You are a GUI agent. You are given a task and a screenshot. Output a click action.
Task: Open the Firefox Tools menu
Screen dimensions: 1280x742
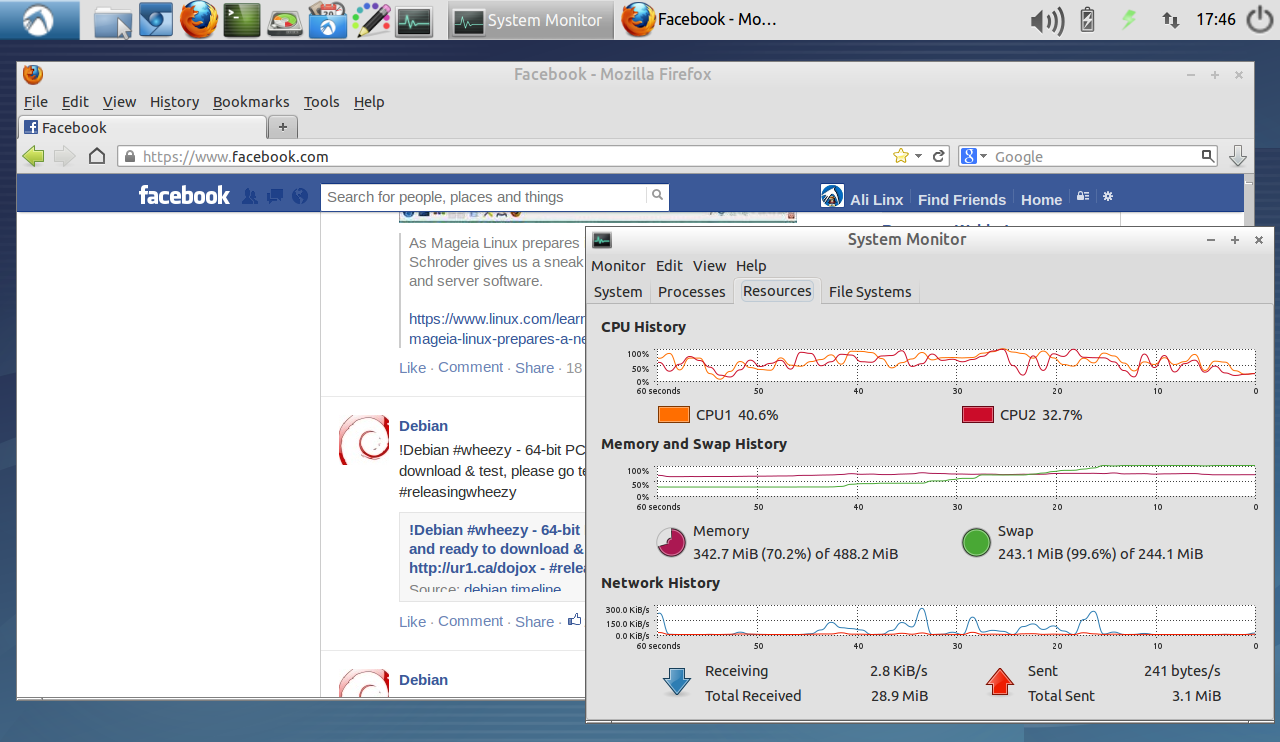[x=322, y=102]
